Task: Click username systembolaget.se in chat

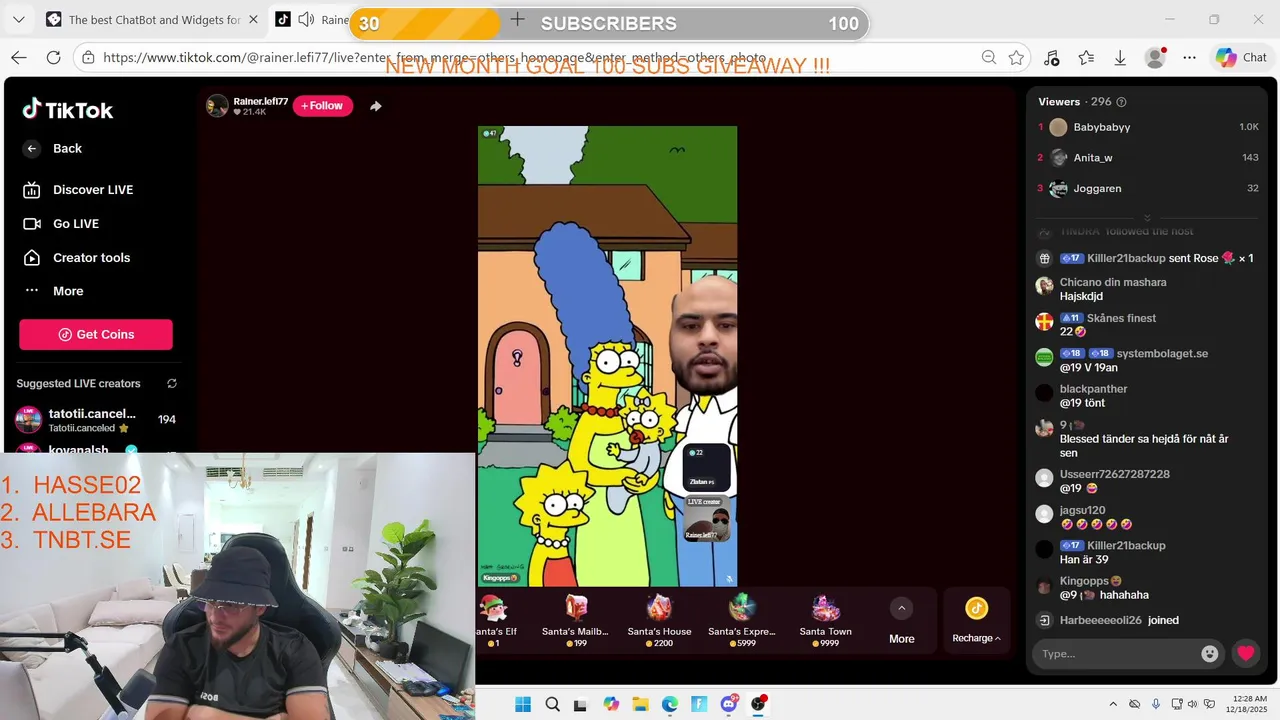Action: coord(1162,354)
